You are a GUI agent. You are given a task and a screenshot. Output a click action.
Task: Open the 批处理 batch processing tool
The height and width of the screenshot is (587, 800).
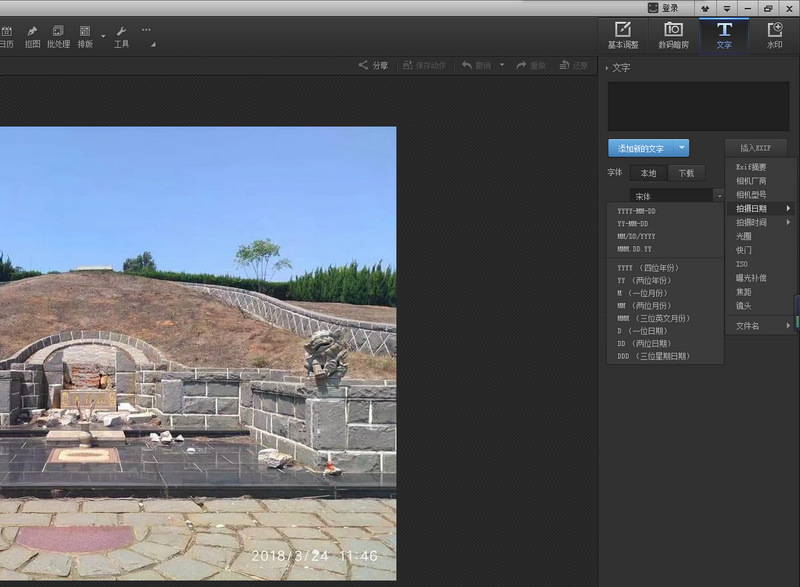58,37
